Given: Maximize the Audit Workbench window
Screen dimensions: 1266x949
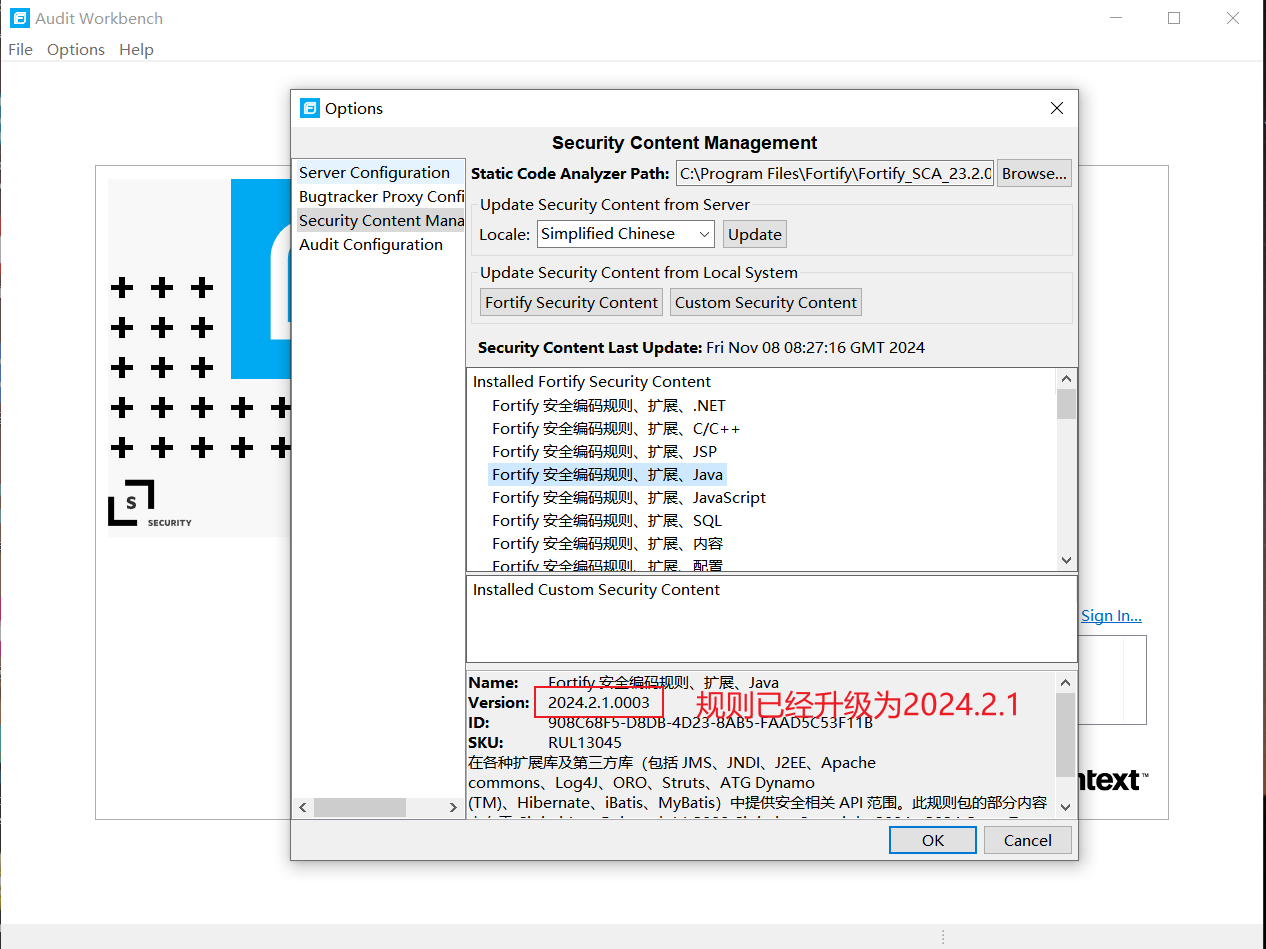Looking at the screenshot, I should click(1174, 18).
